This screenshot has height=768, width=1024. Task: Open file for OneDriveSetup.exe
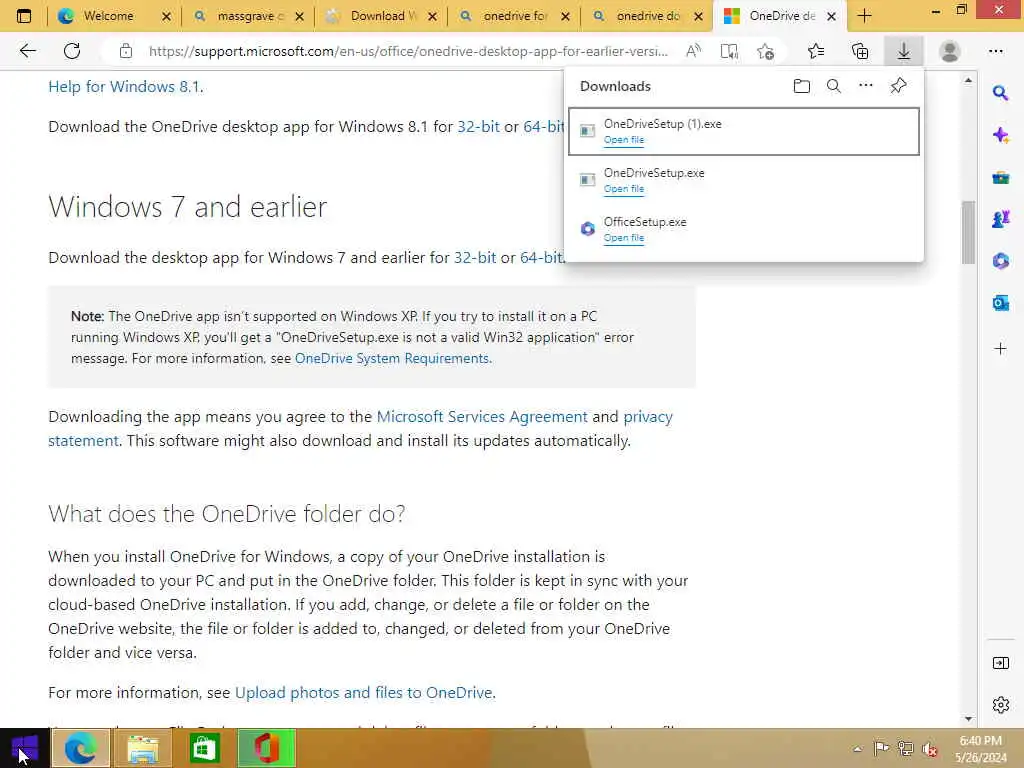pos(624,189)
